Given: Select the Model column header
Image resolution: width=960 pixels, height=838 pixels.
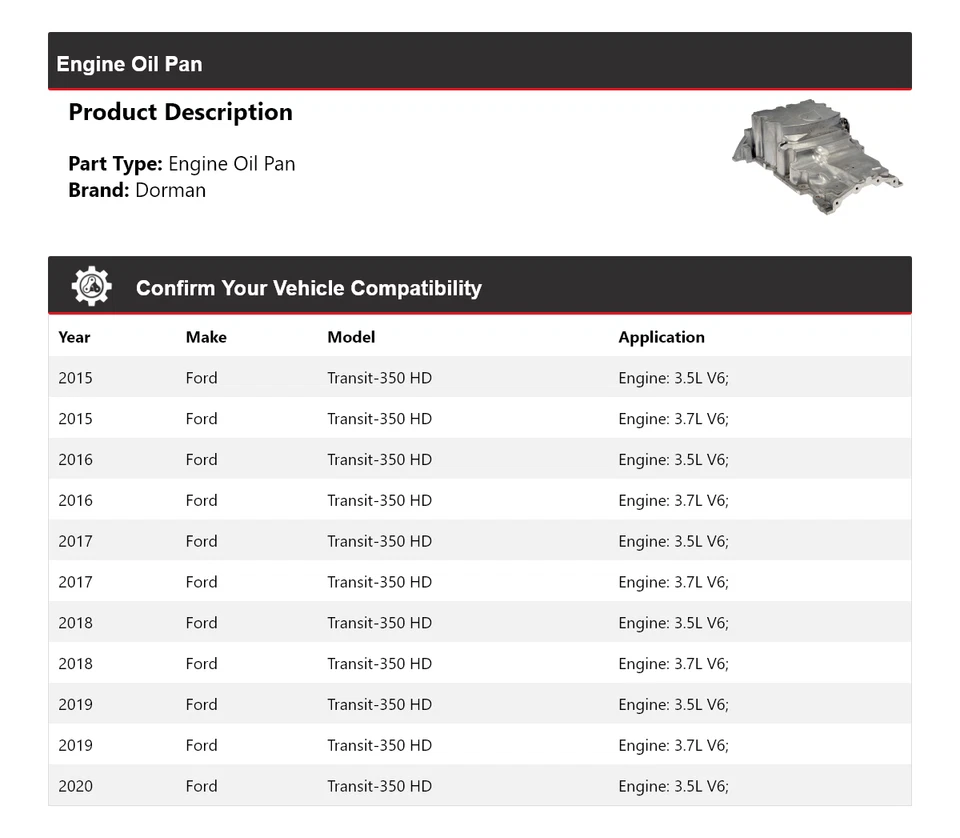Looking at the screenshot, I should coord(351,337).
